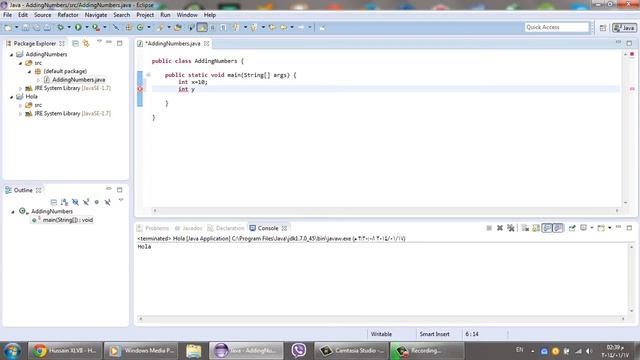
Task: Toggle Scroll Lock in Console toolbar
Action: point(536,228)
